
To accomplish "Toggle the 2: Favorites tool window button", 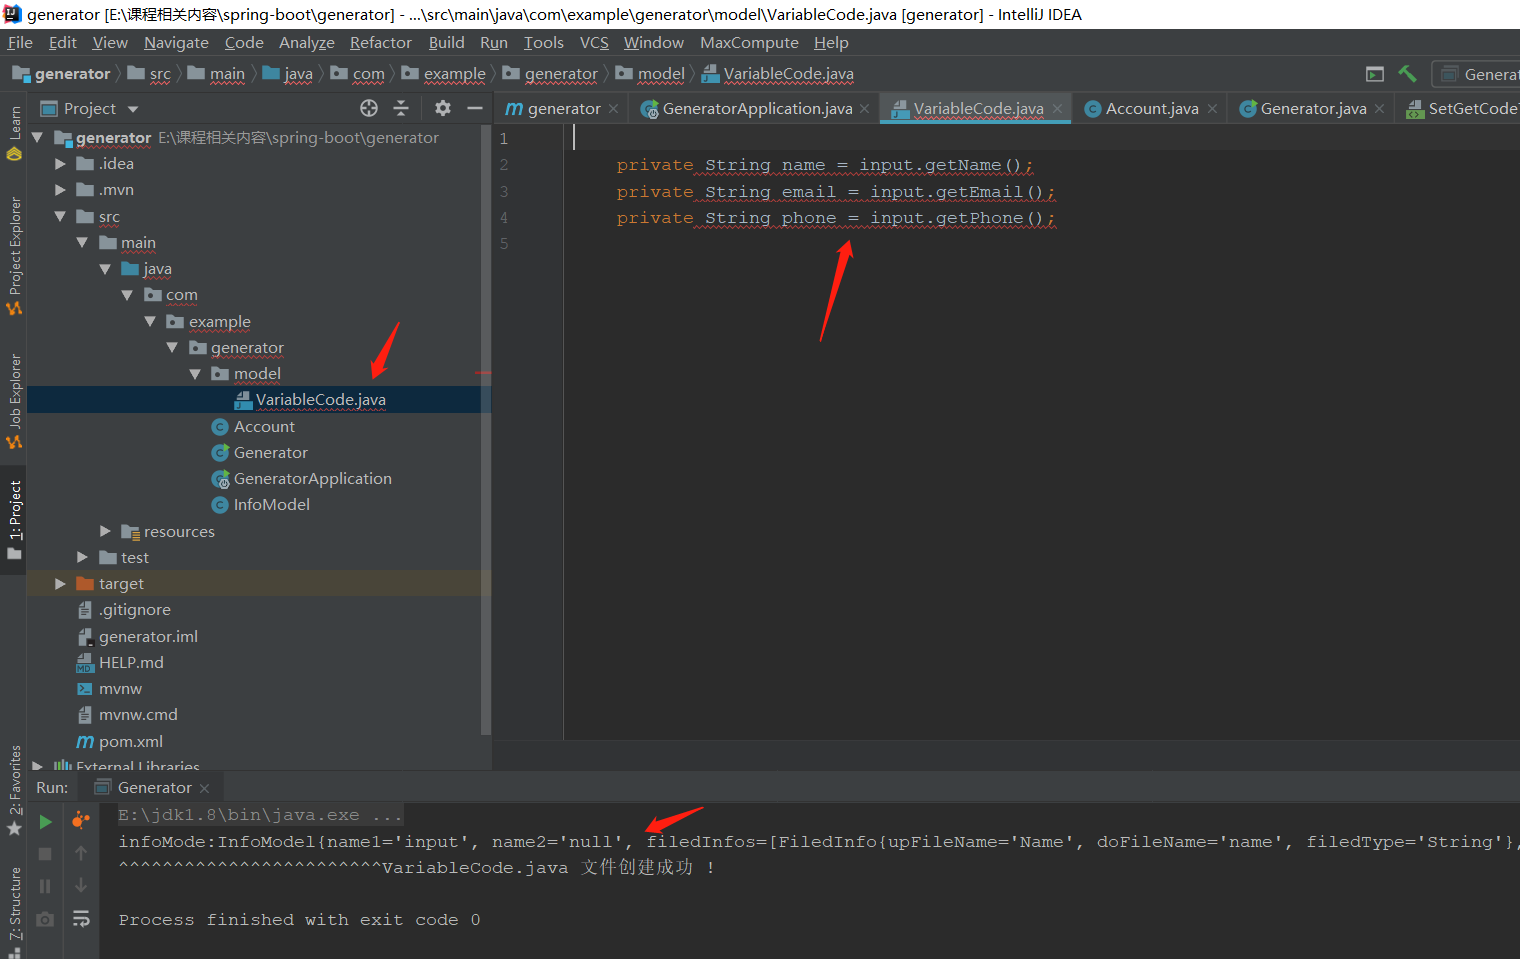I will pyautogui.click(x=14, y=790).
